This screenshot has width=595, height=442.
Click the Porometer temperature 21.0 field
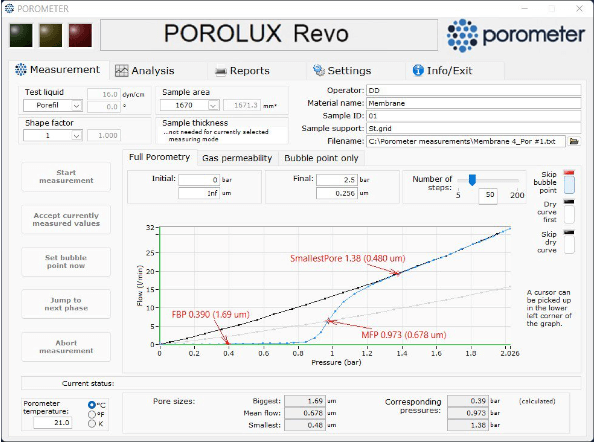52,422
